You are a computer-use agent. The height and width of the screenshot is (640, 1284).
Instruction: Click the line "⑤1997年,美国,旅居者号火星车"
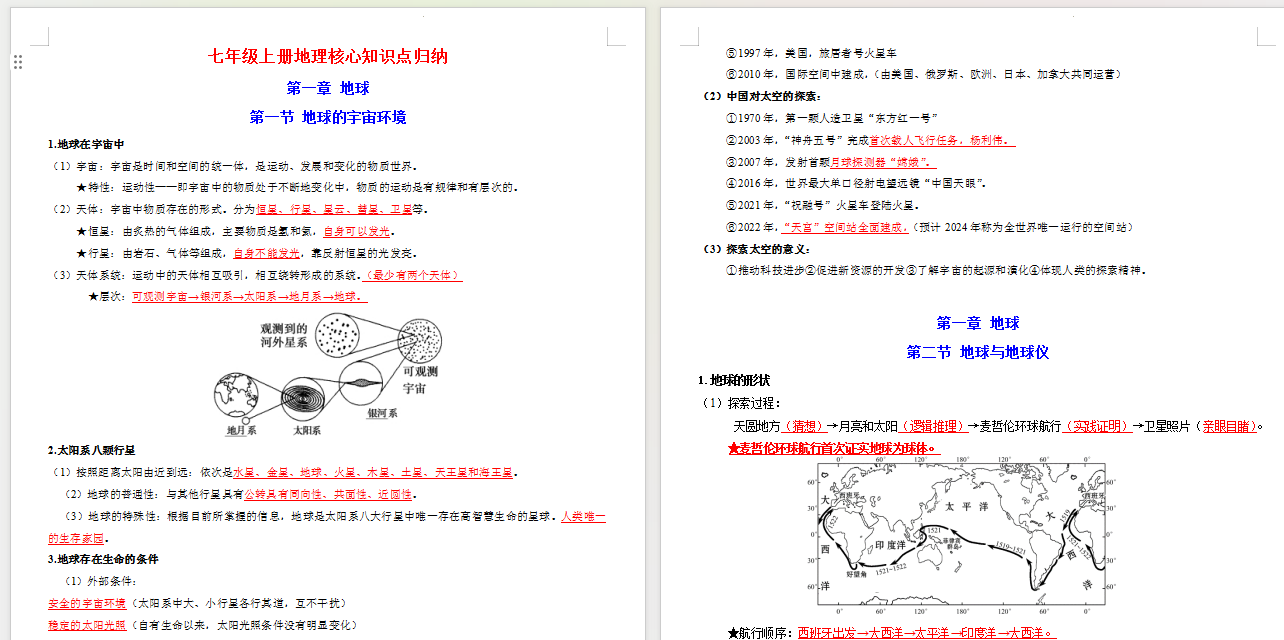pos(812,52)
